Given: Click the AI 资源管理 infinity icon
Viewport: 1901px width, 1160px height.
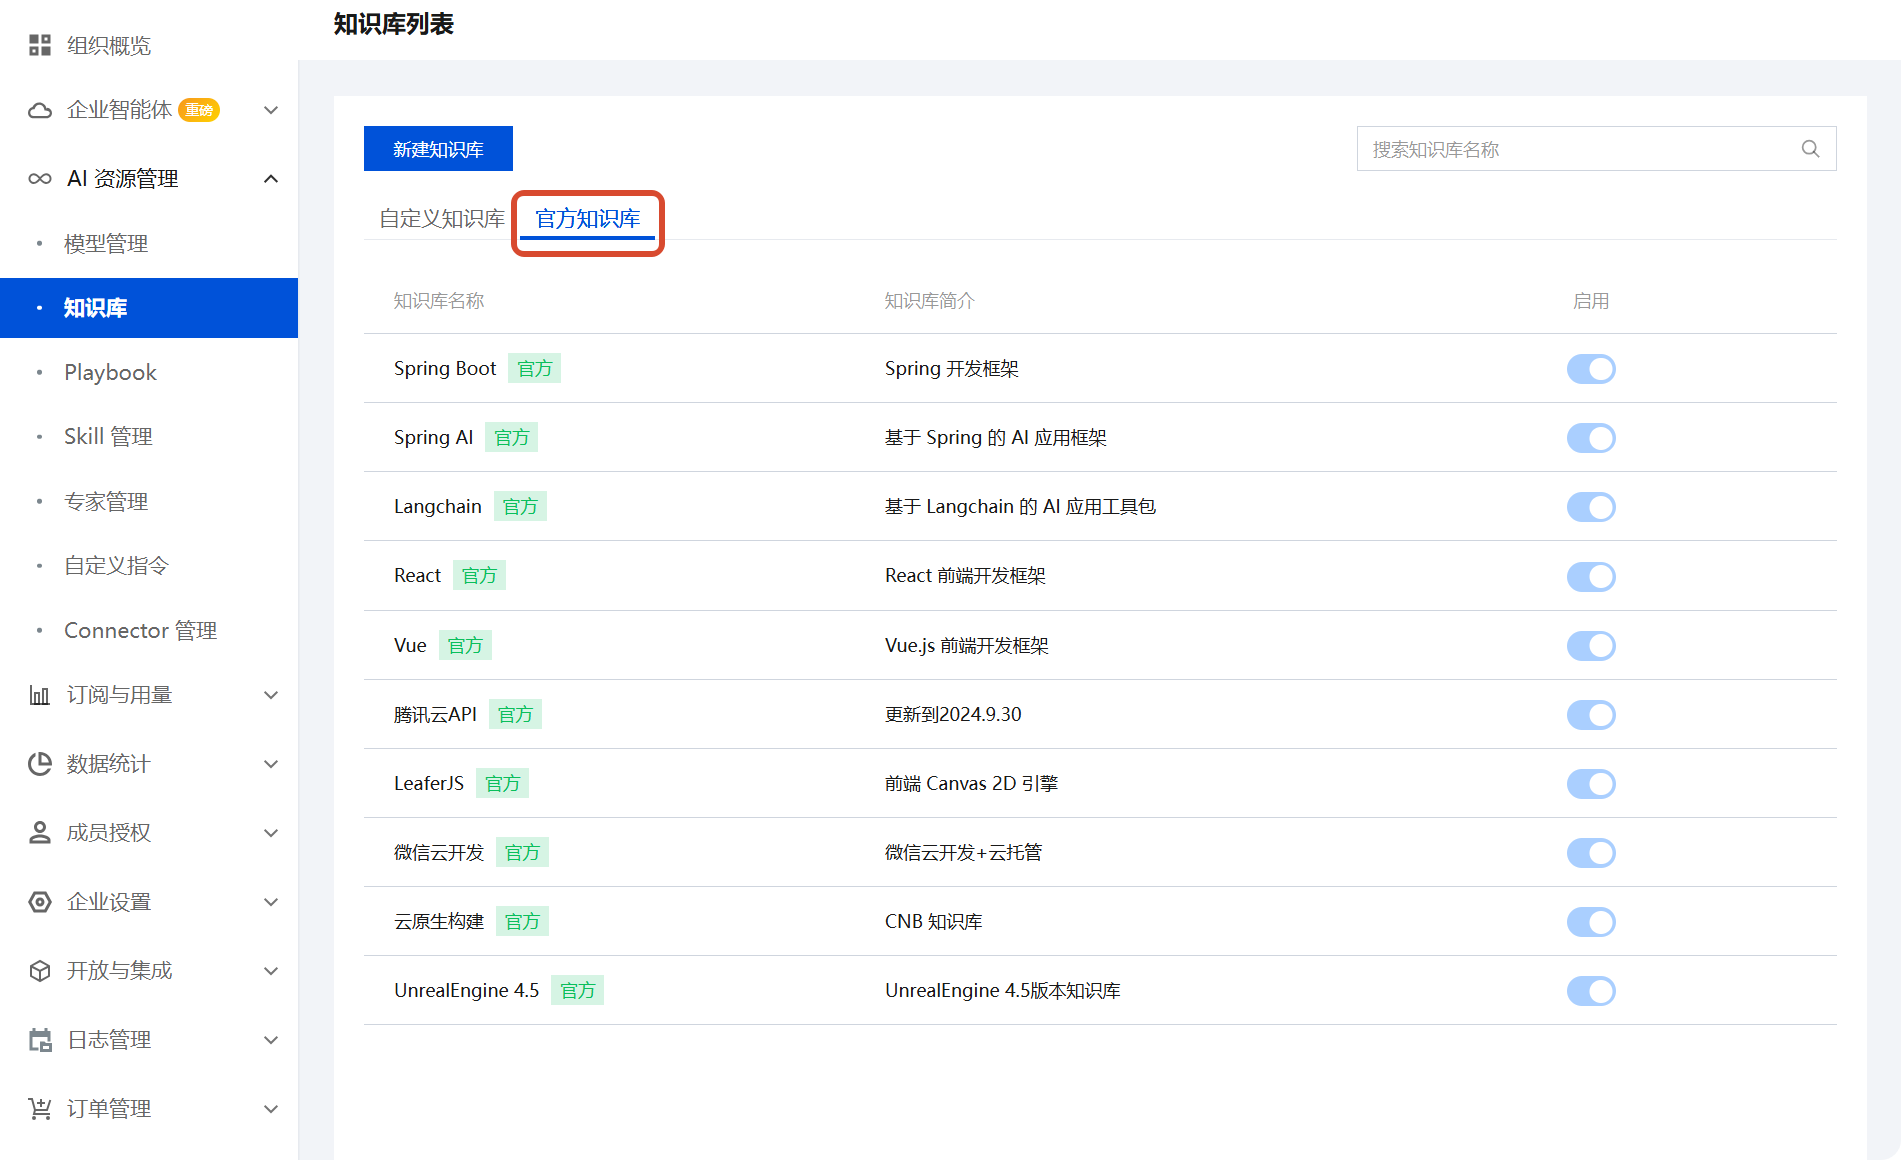Looking at the screenshot, I should tap(40, 179).
